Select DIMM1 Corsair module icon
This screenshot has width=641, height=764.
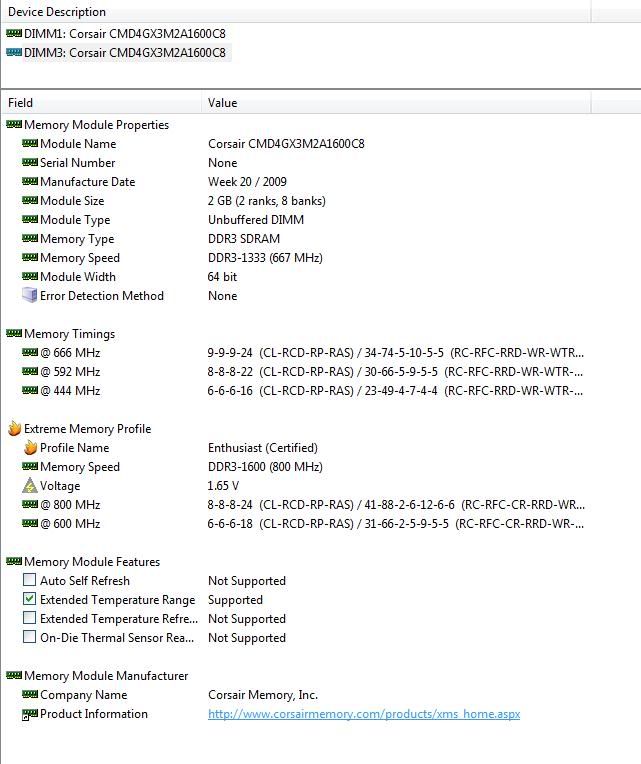14,33
